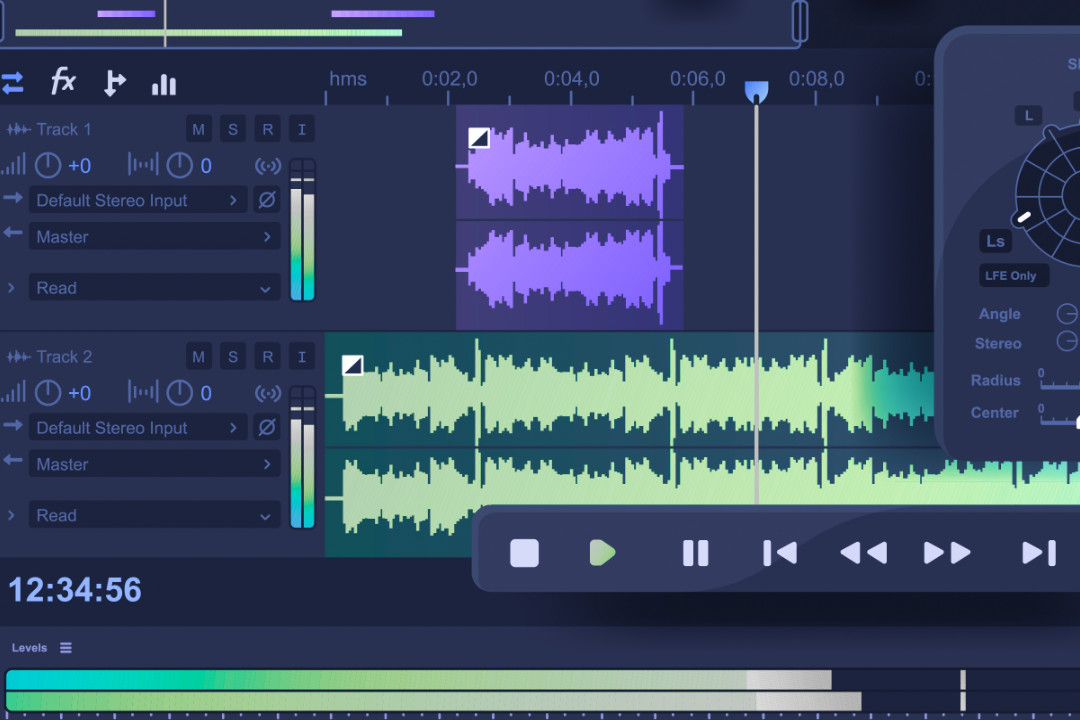
Task: Open Track 1 Default Stereo Input dropdown
Action: pos(138,200)
